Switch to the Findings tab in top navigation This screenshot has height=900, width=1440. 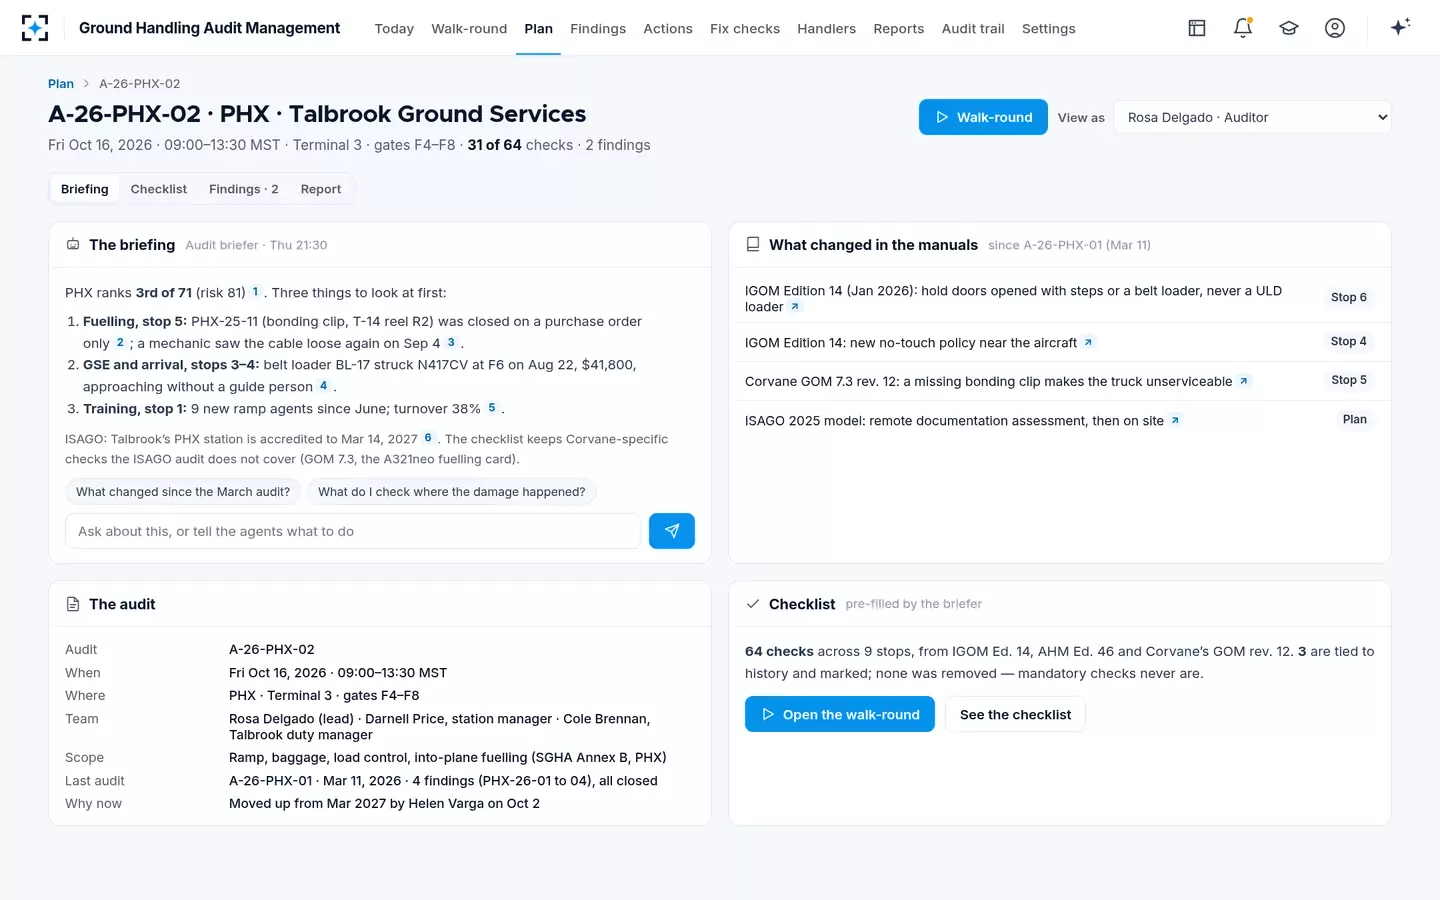[598, 28]
